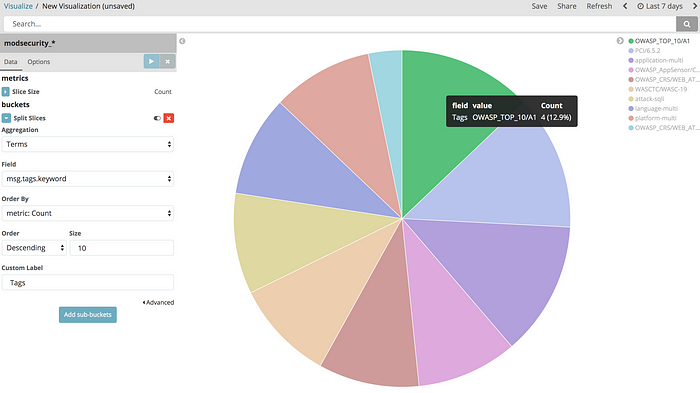The height and width of the screenshot is (393, 700).
Task: Open the Order By dropdown metric: Count
Action: pyautogui.click(x=88, y=213)
